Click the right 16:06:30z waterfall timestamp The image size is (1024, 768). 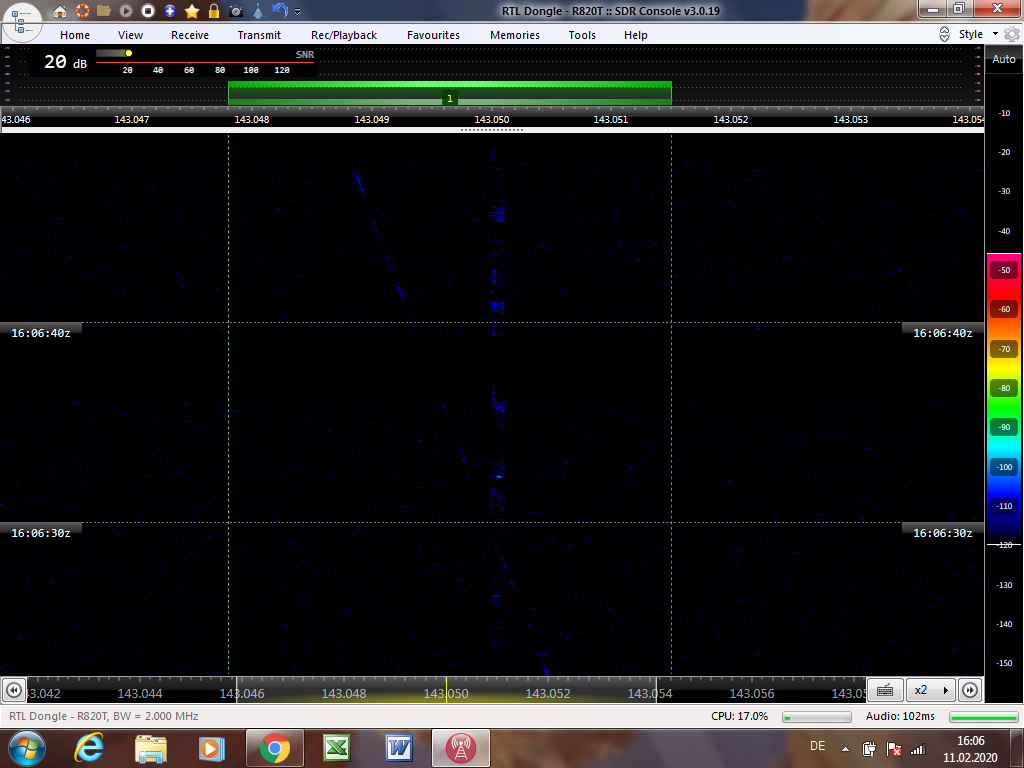pyautogui.click(x=942, y=533)
